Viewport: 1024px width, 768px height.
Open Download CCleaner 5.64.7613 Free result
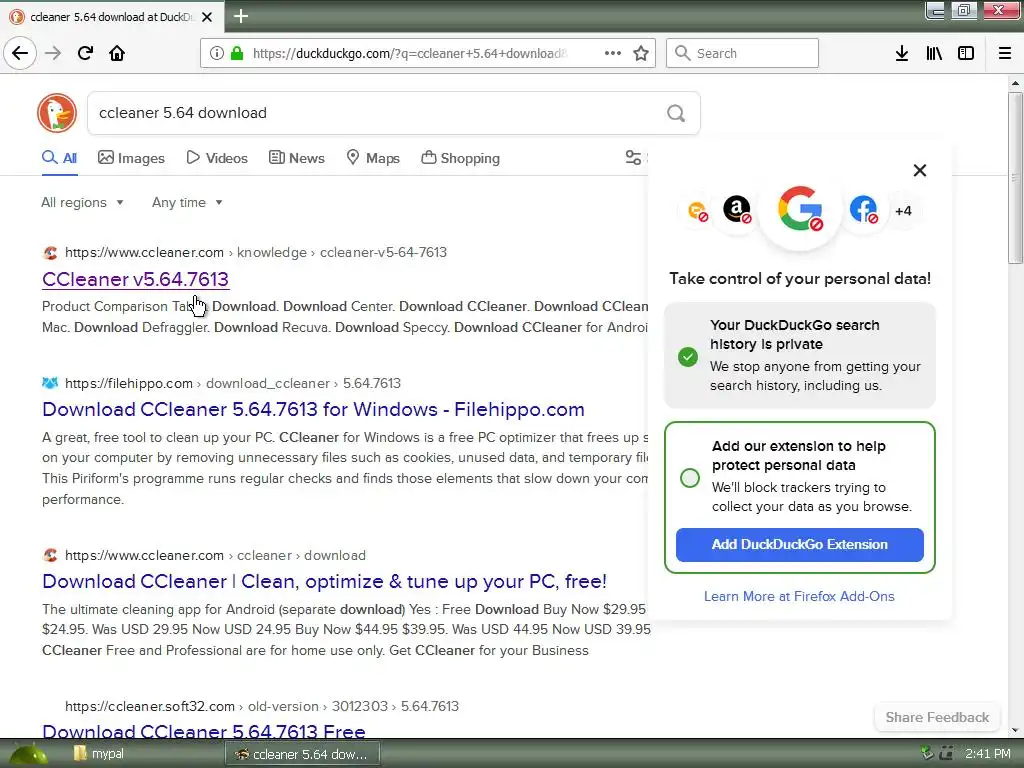tap(204, 731)
